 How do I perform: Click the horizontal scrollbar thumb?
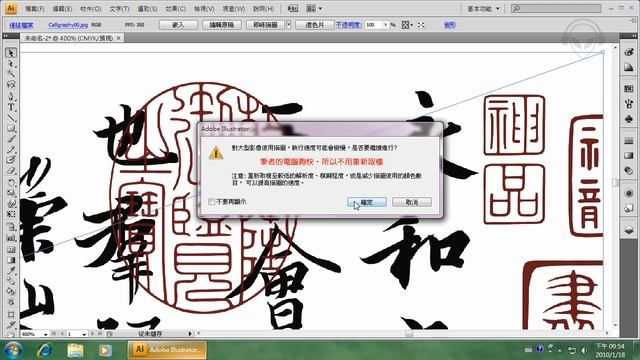coord(409,333)
